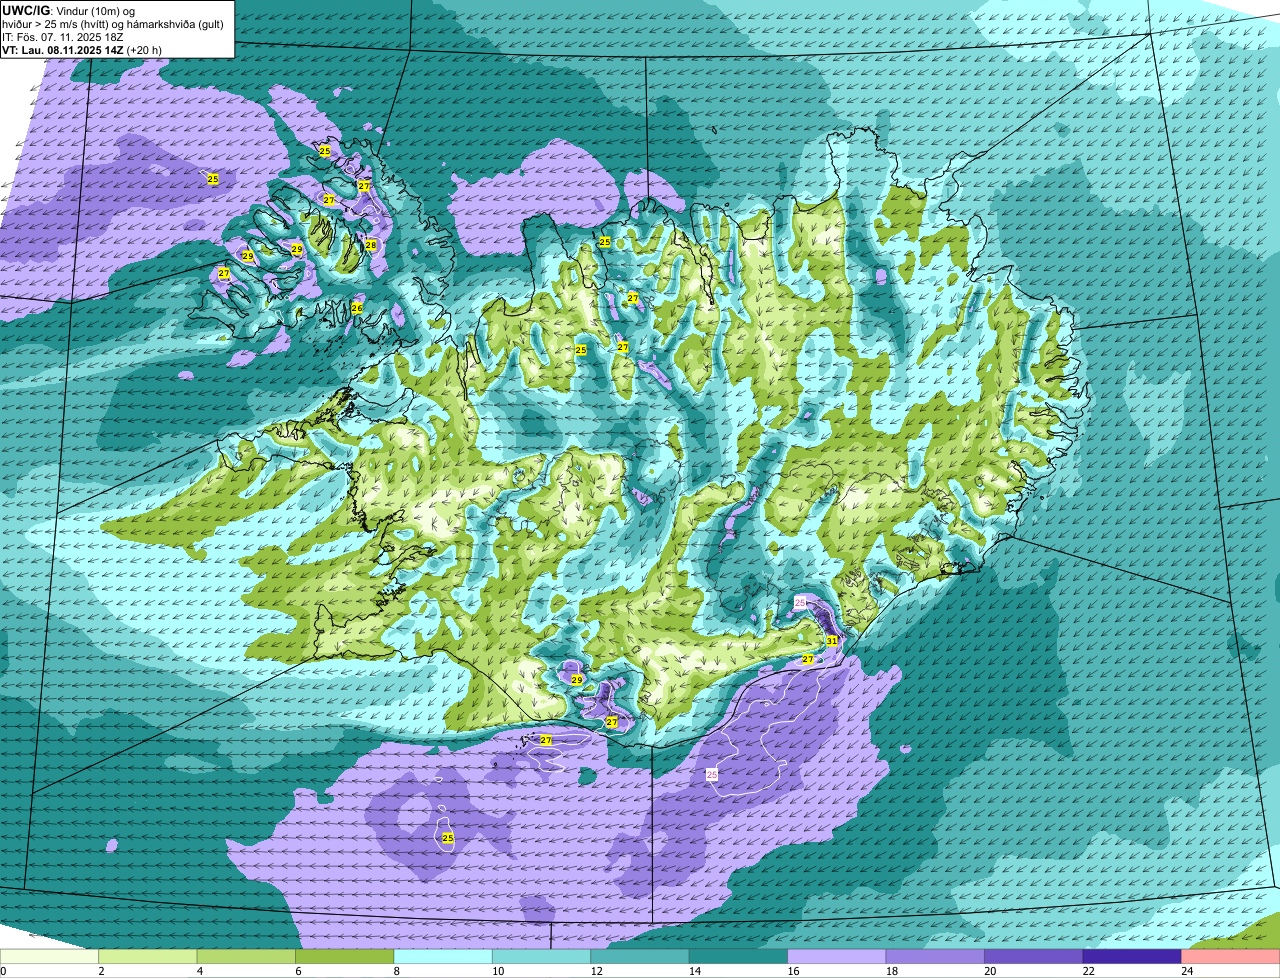This screenshot has width=1280, height=978.
Task: Select the colorbar tick label "16"
Action: point(793,971)
